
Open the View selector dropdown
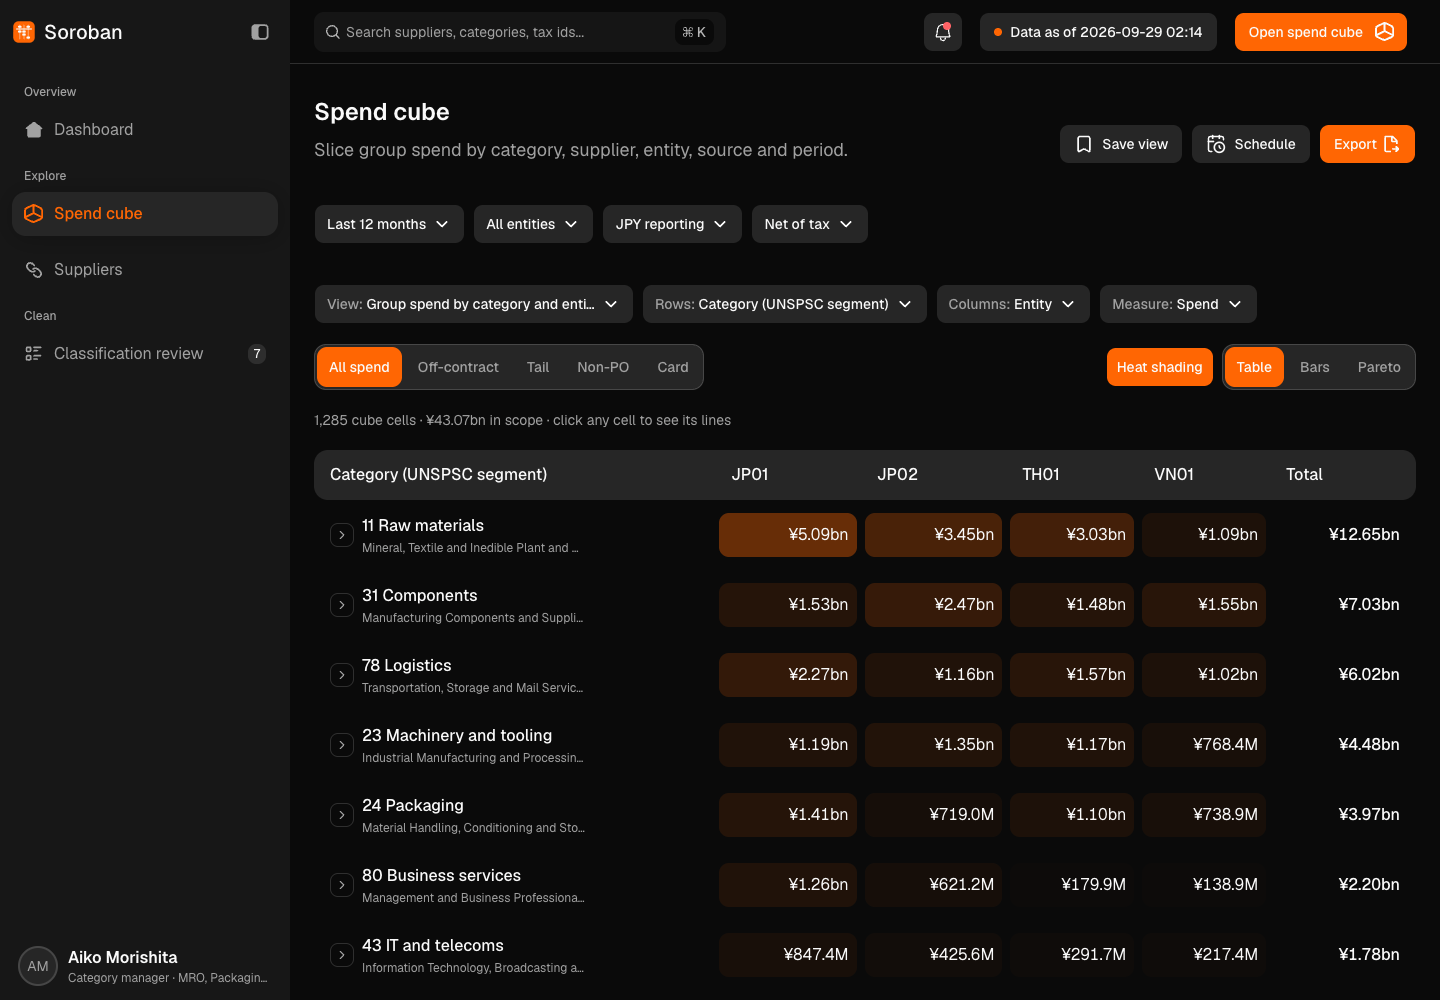point(473,304)
